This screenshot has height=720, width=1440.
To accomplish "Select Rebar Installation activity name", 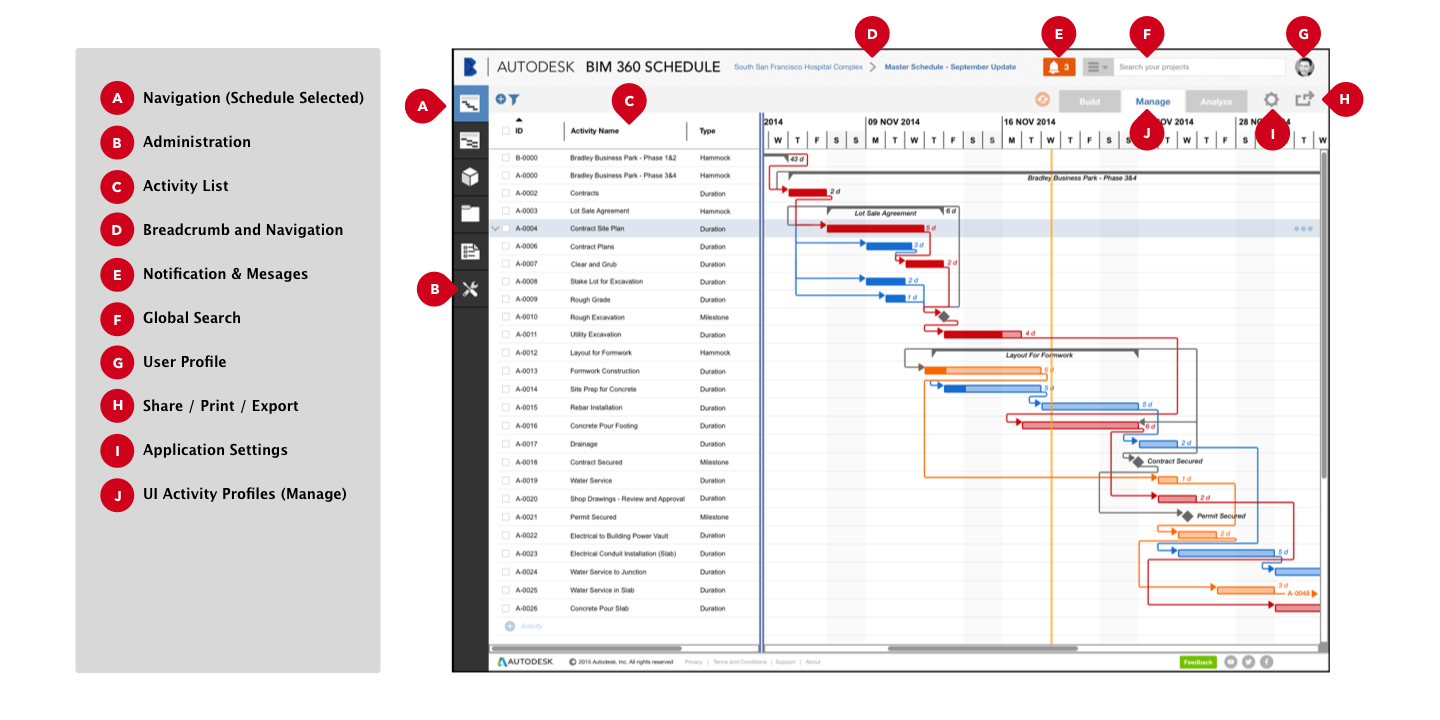I will (x=596, y=407).
